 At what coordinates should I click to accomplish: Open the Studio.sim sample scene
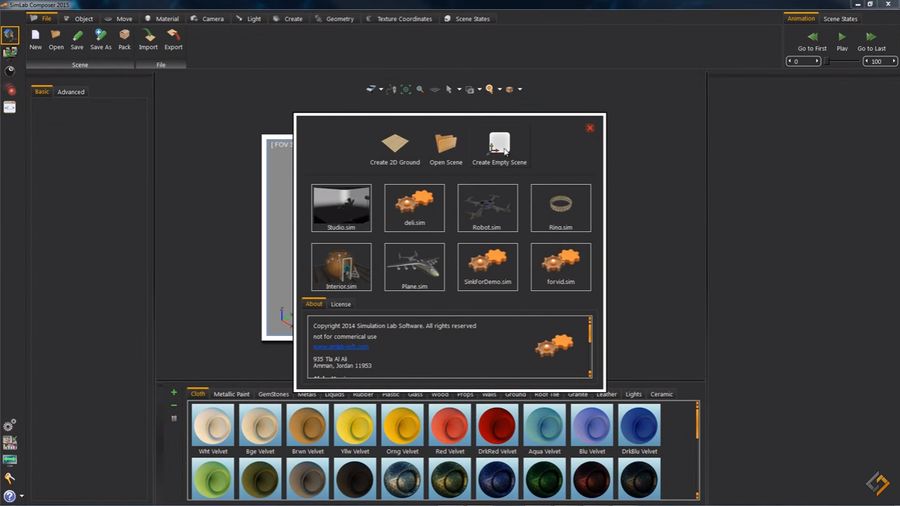click(341, 208)
